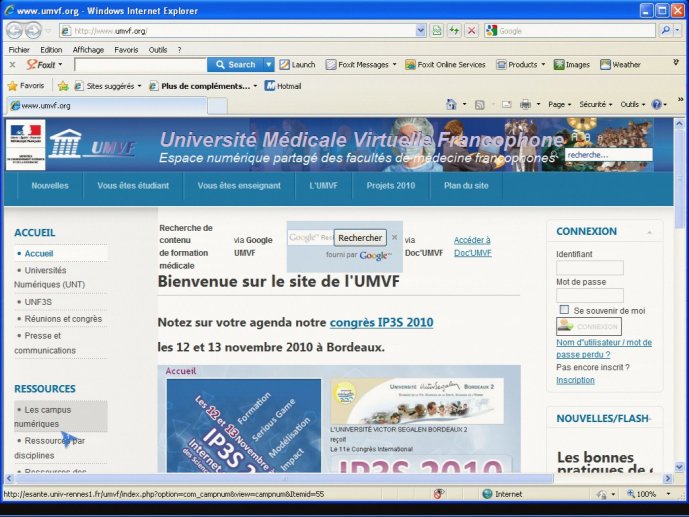Open the zoom level 100% dropdown

(x=668, y=494)
